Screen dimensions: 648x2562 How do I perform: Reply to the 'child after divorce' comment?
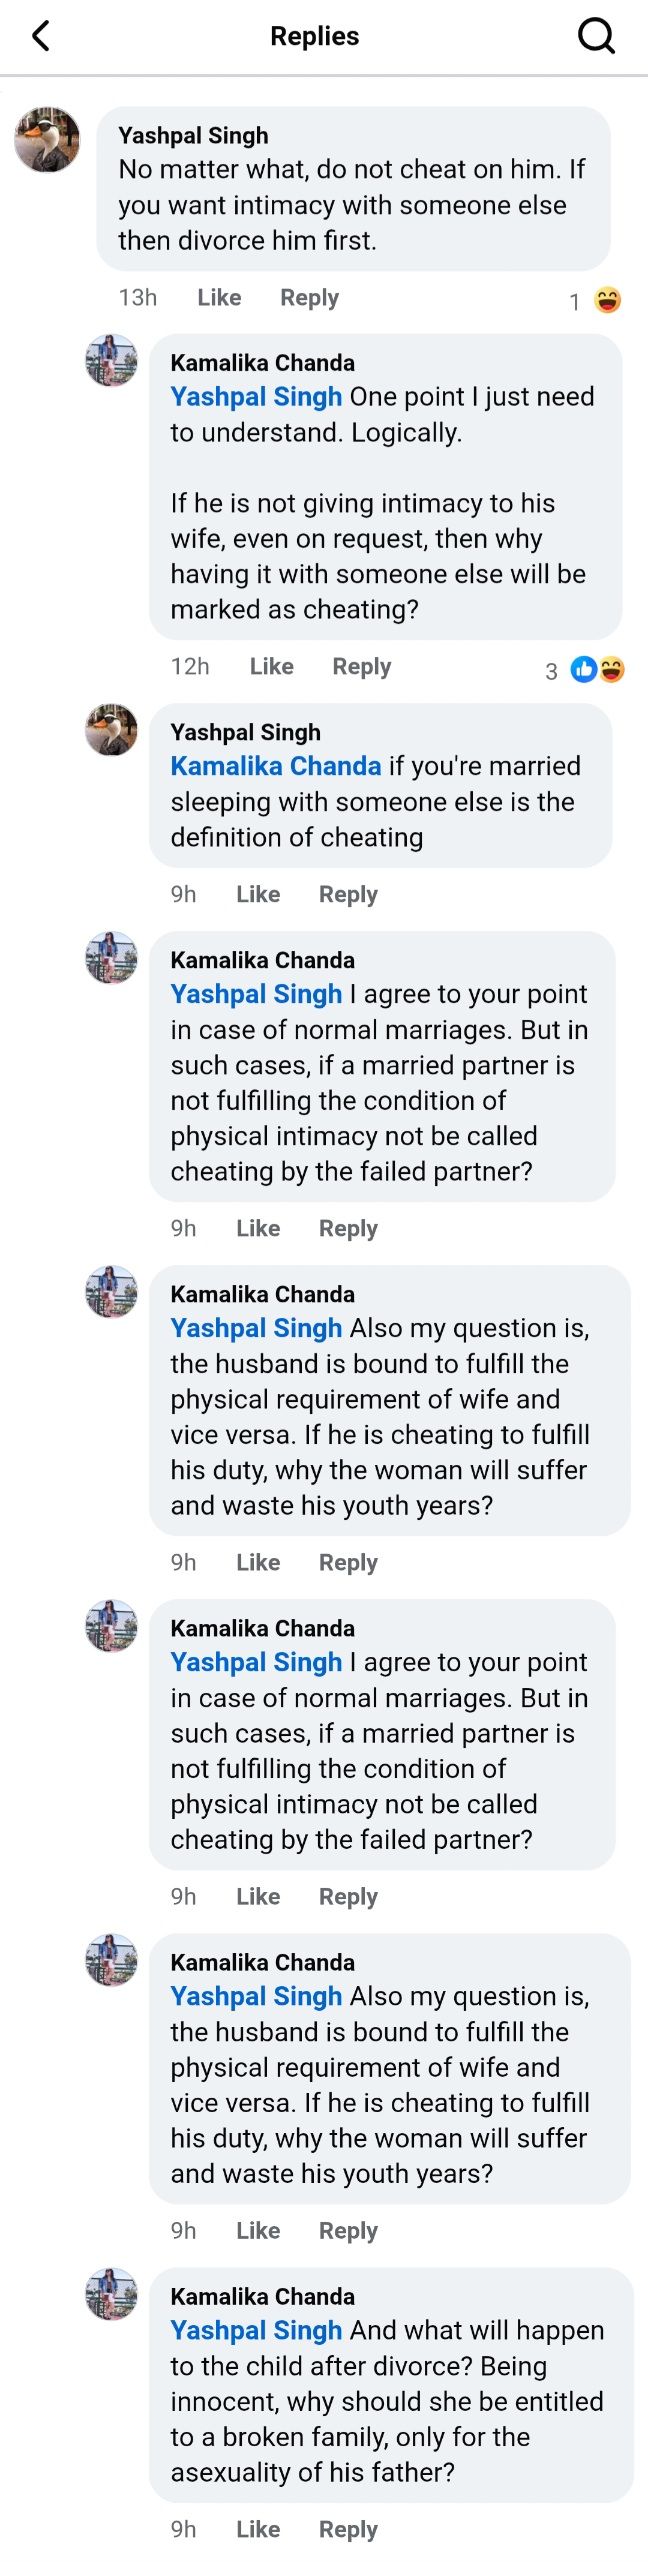(x=348, y=2529)
